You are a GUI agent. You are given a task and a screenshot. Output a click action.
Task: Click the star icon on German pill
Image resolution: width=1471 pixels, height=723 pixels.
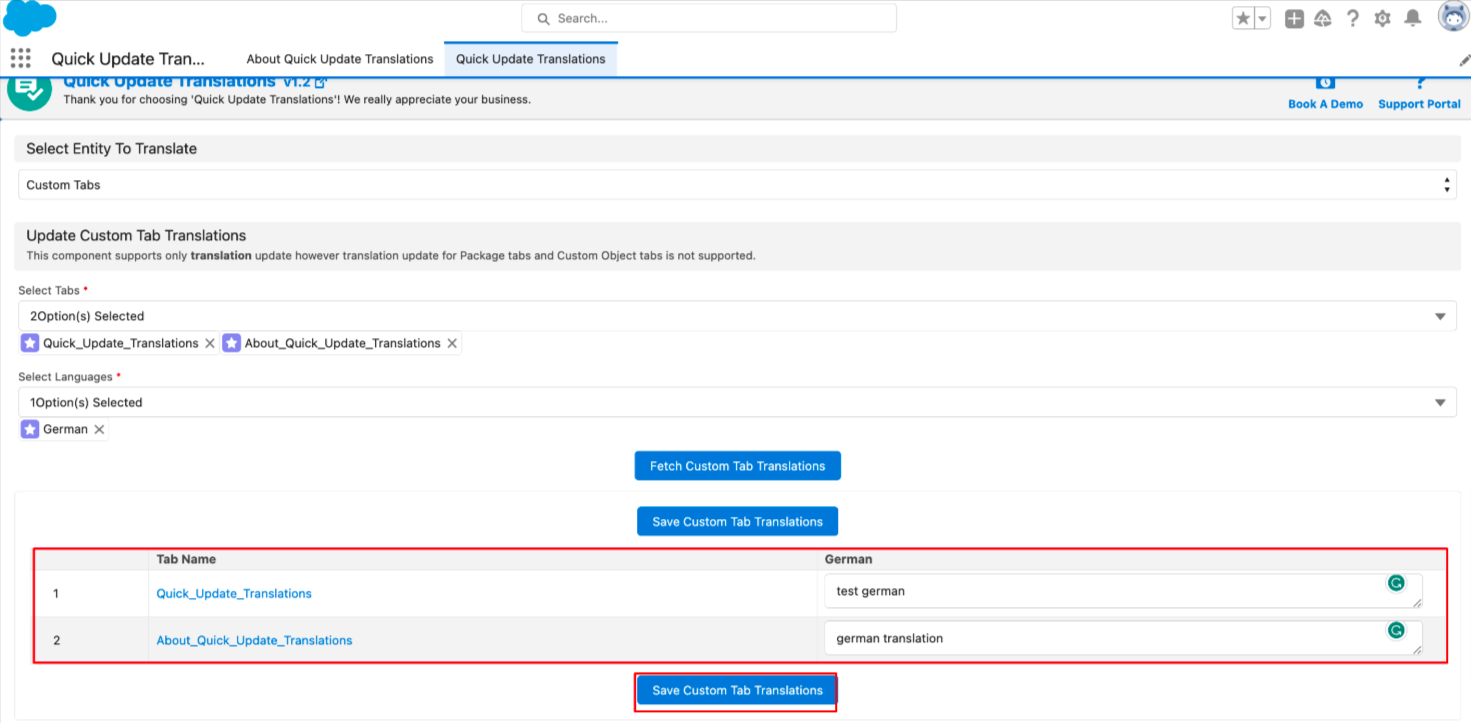click(x=30, y=429)
